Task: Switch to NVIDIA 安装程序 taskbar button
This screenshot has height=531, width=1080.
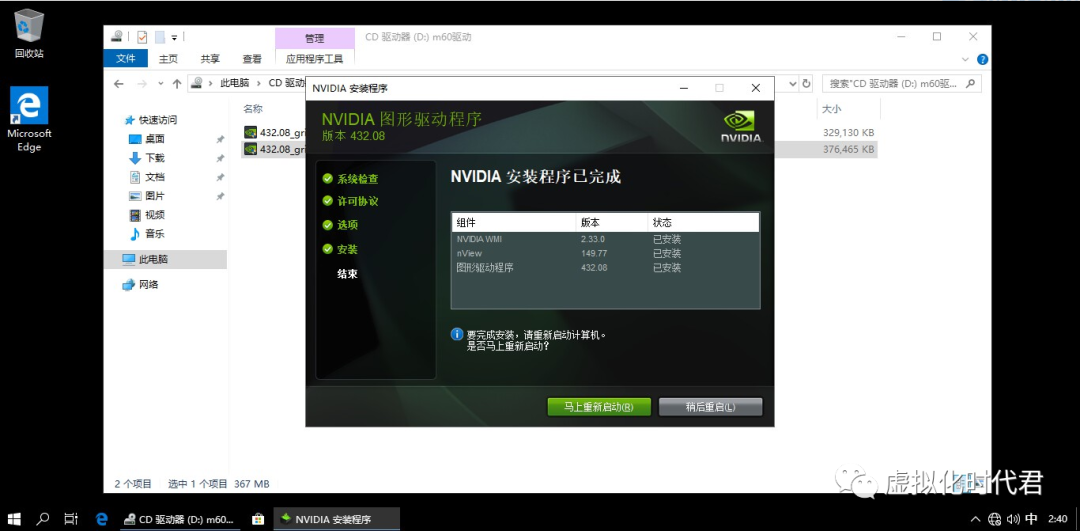Action: pos(337,519)
